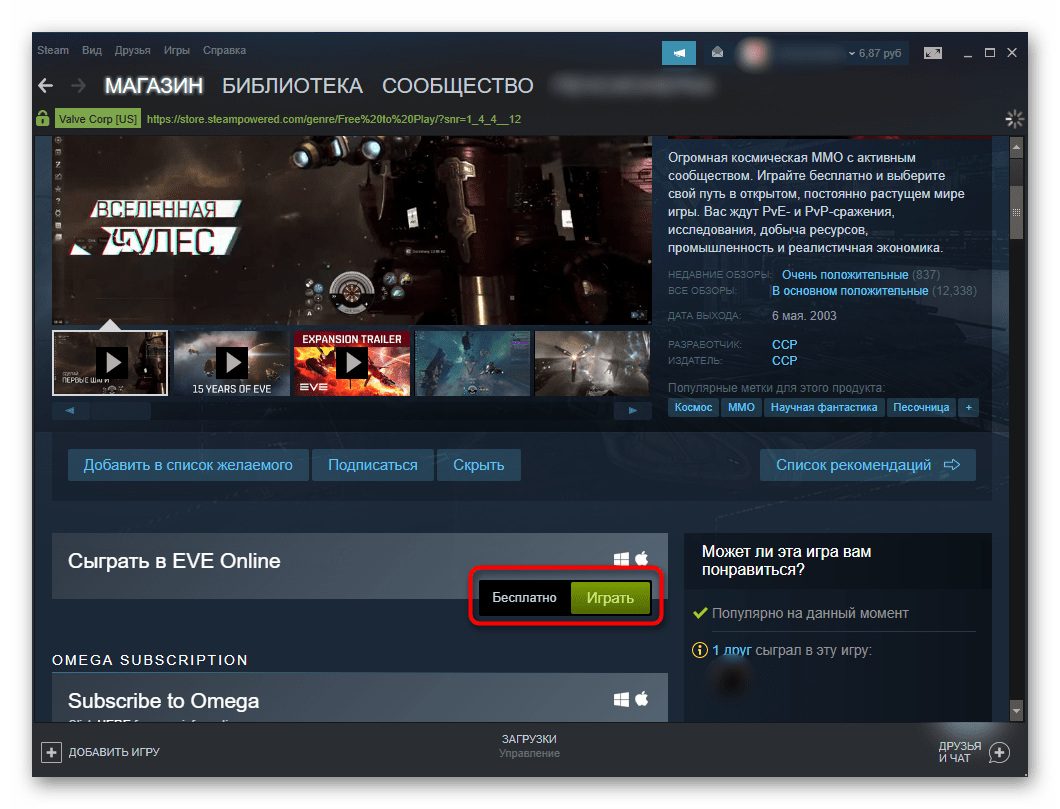Switch to the БИБЛИОТЕКА tab

[292, 86]
